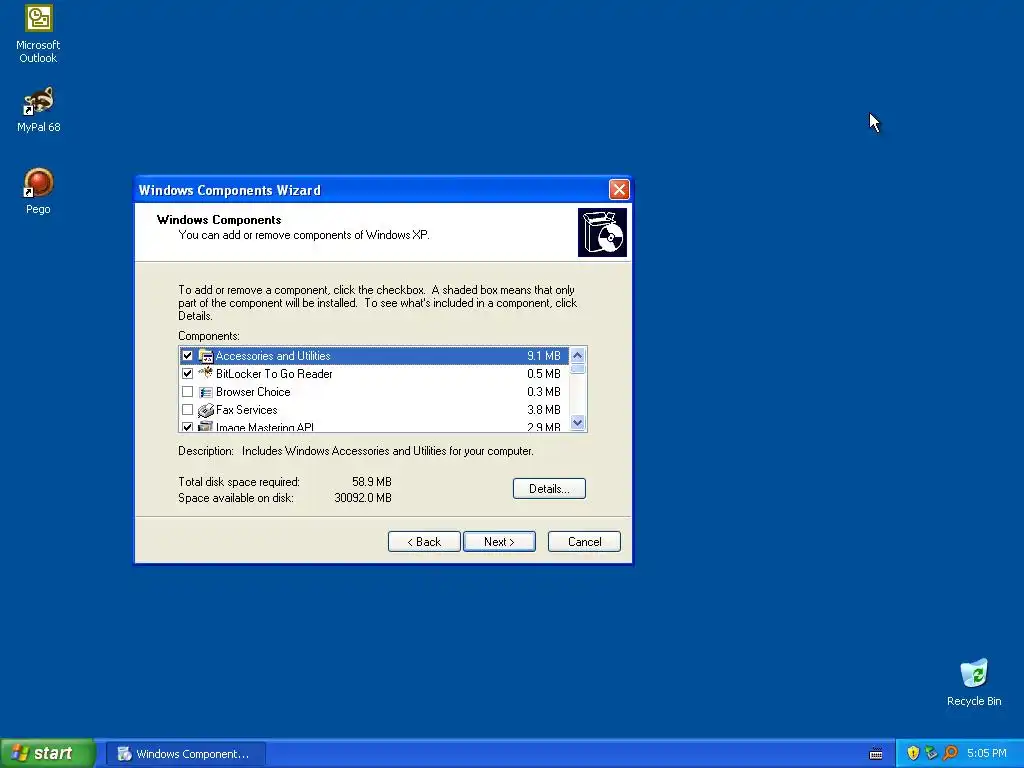The height and width of the screenshot is (768, 1024).
Task: Select the Fax Services list row
Action: click(374, 410)
